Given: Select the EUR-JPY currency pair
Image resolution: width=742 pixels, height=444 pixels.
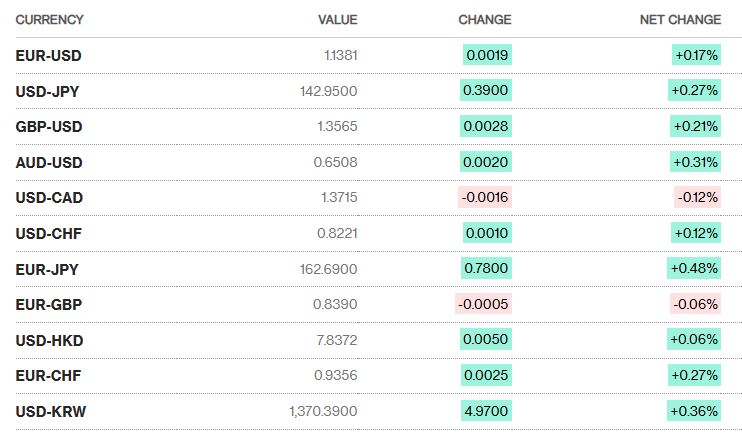Looking at the screenshot, I should pos(48,269).
